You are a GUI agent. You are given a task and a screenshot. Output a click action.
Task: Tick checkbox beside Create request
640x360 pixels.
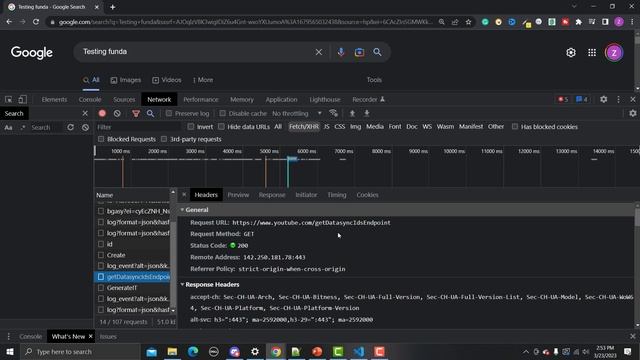(101, 255)
